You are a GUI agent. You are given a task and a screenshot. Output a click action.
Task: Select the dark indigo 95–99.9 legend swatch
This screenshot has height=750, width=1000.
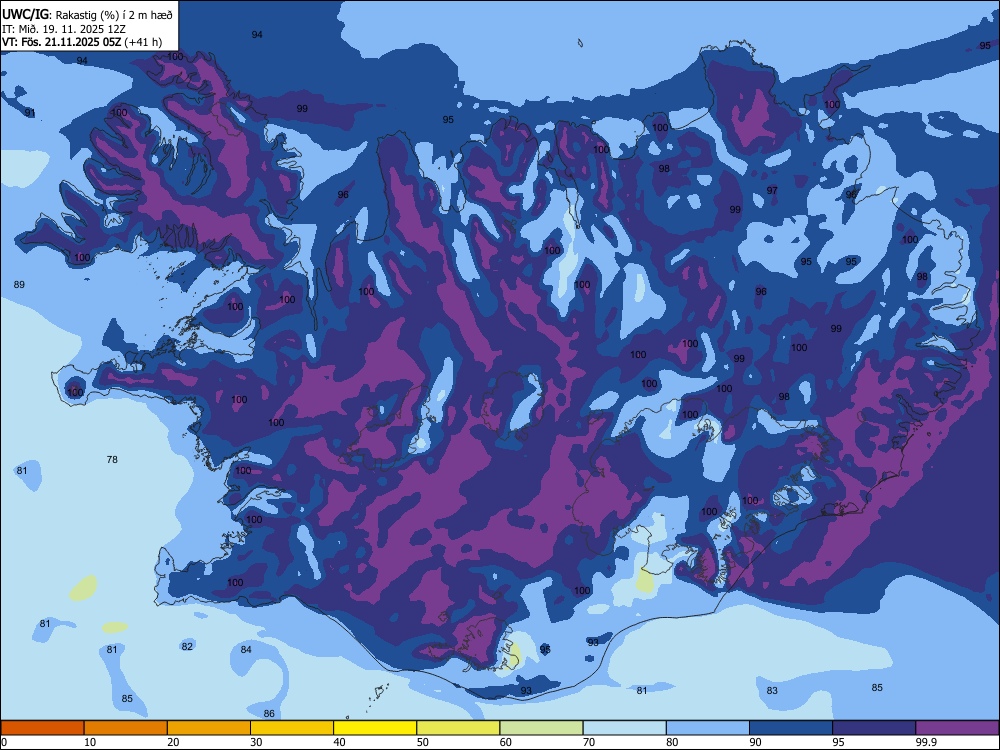874,728
